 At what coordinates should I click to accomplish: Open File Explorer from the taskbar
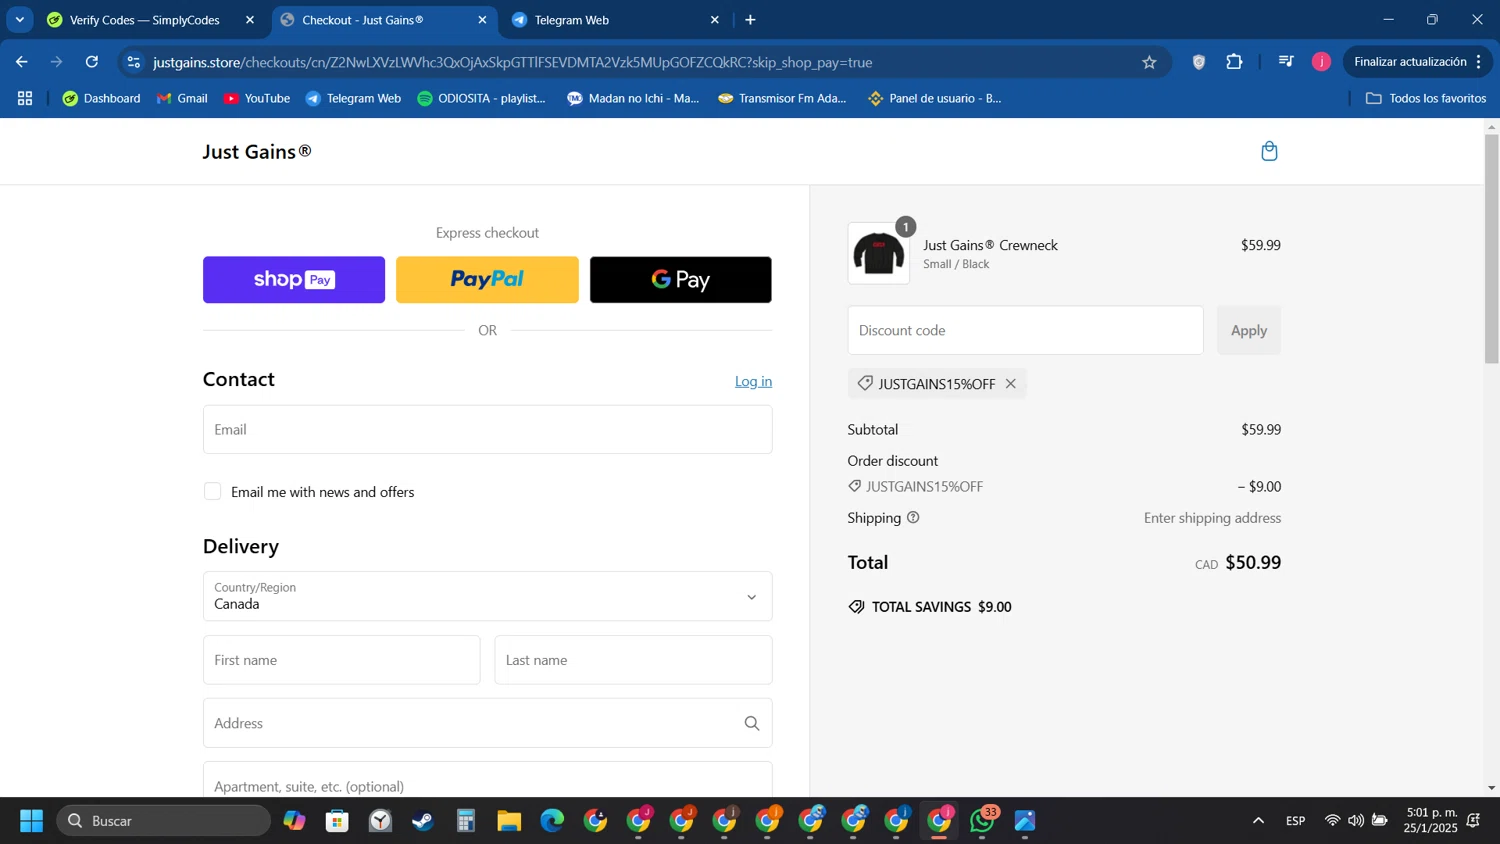(509, 821)
